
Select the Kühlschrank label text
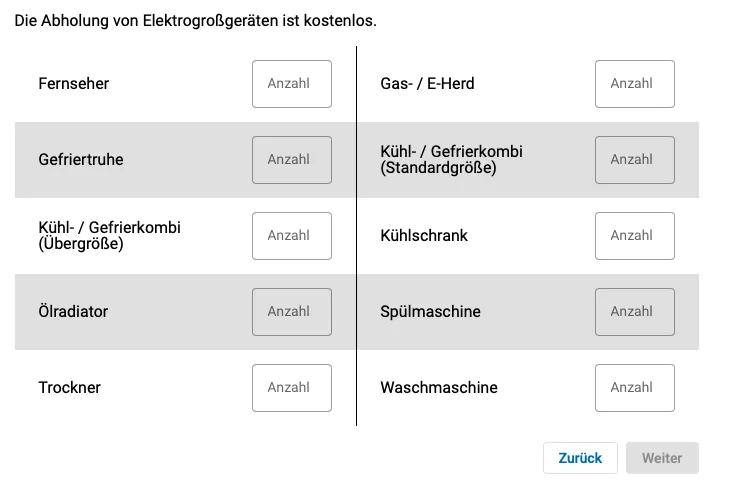(424, 235)
